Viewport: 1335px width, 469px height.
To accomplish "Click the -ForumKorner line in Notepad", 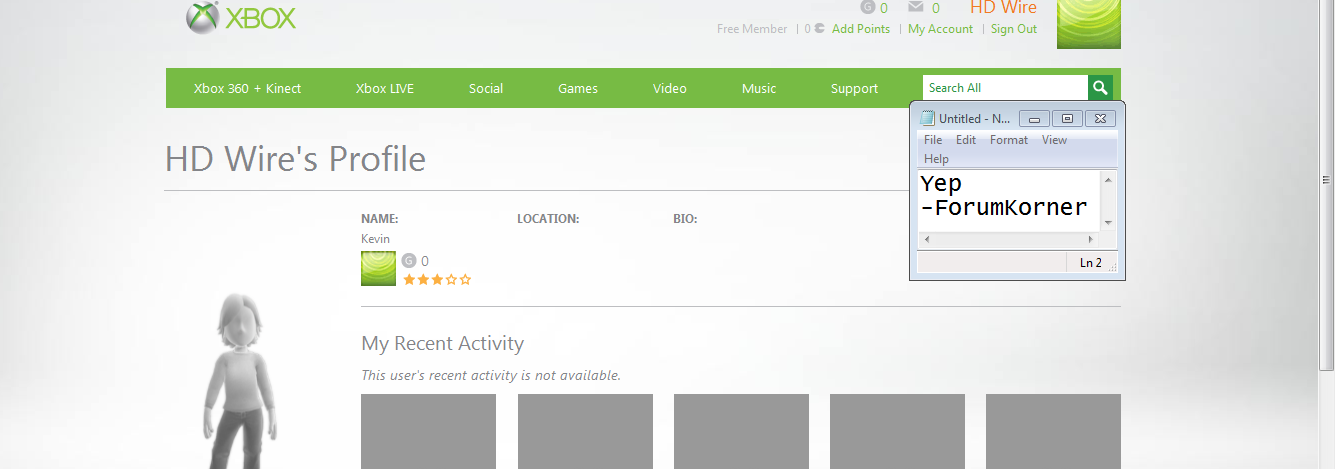I will point(1004,208).
